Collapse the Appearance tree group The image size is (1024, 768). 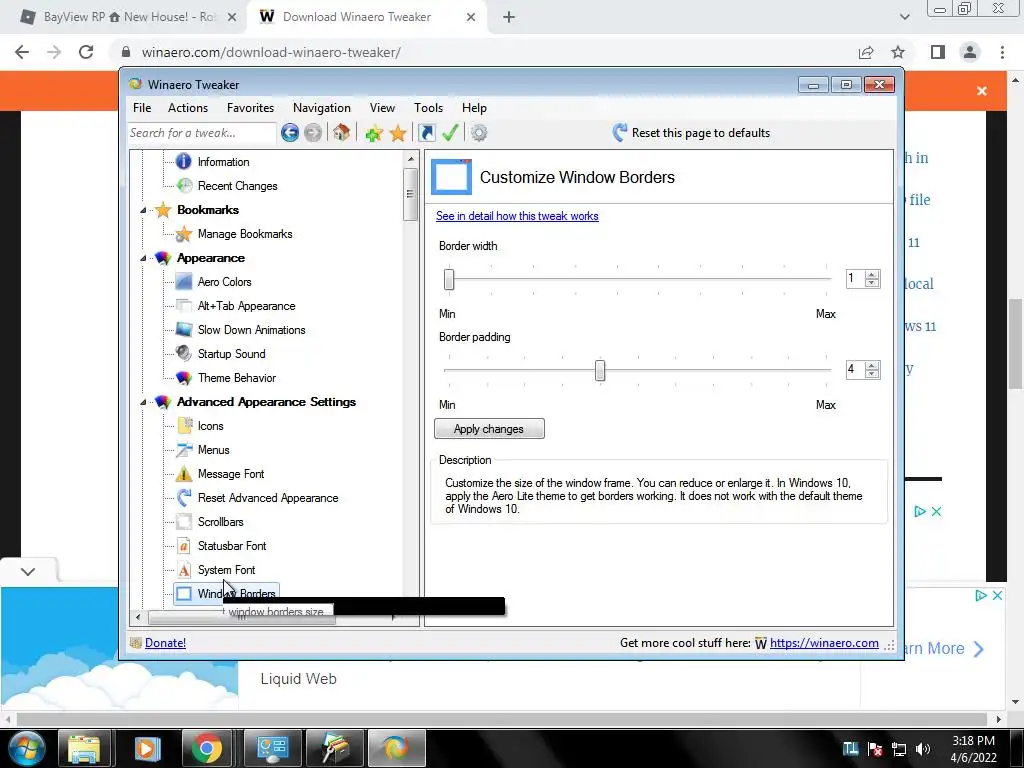[x=143, y=259]
